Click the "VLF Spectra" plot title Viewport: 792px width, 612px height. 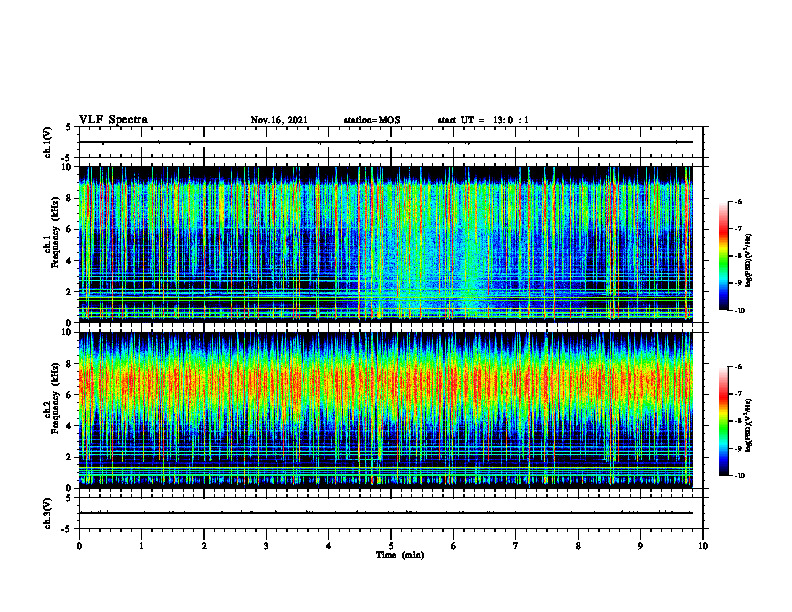tap(114, 120)
